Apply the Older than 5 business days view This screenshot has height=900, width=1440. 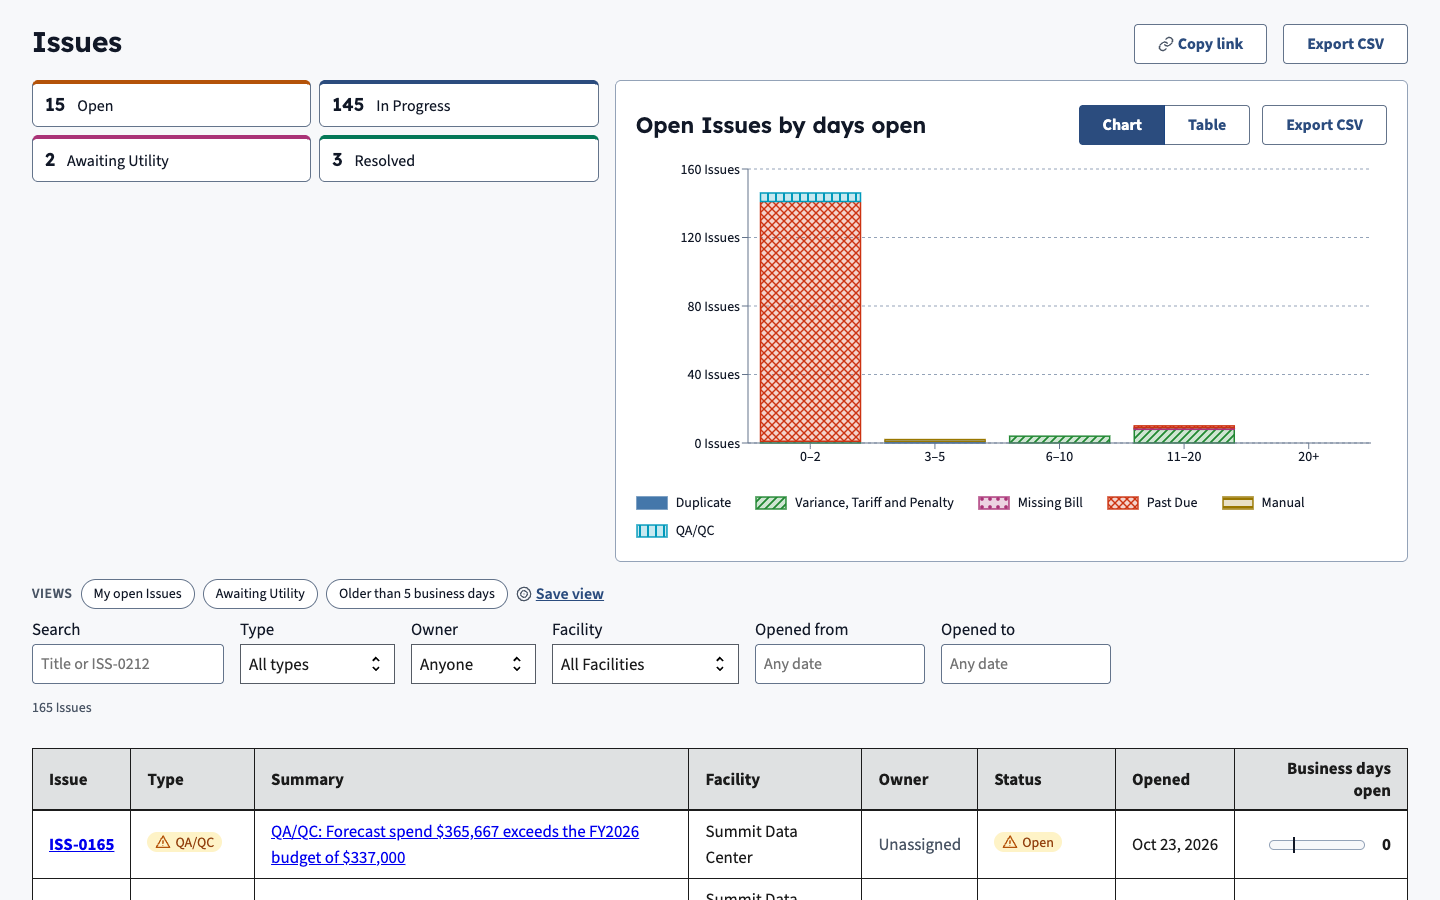pos(417,594)
